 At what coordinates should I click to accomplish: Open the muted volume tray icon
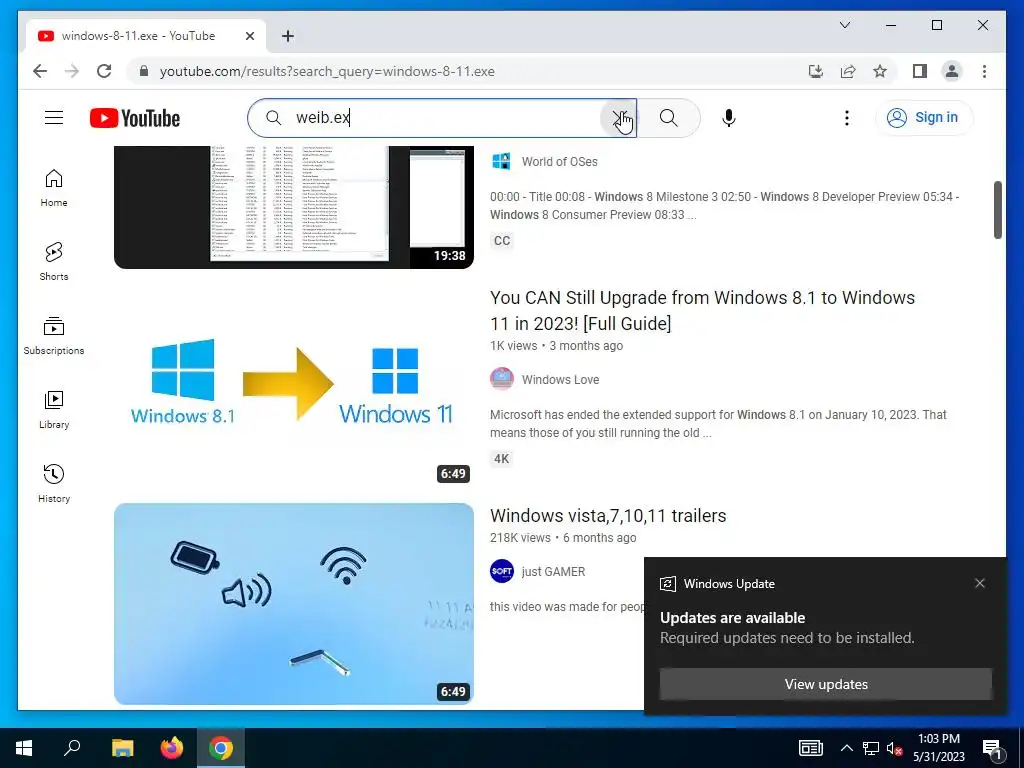pyautogui.click(x=895, y=748)
